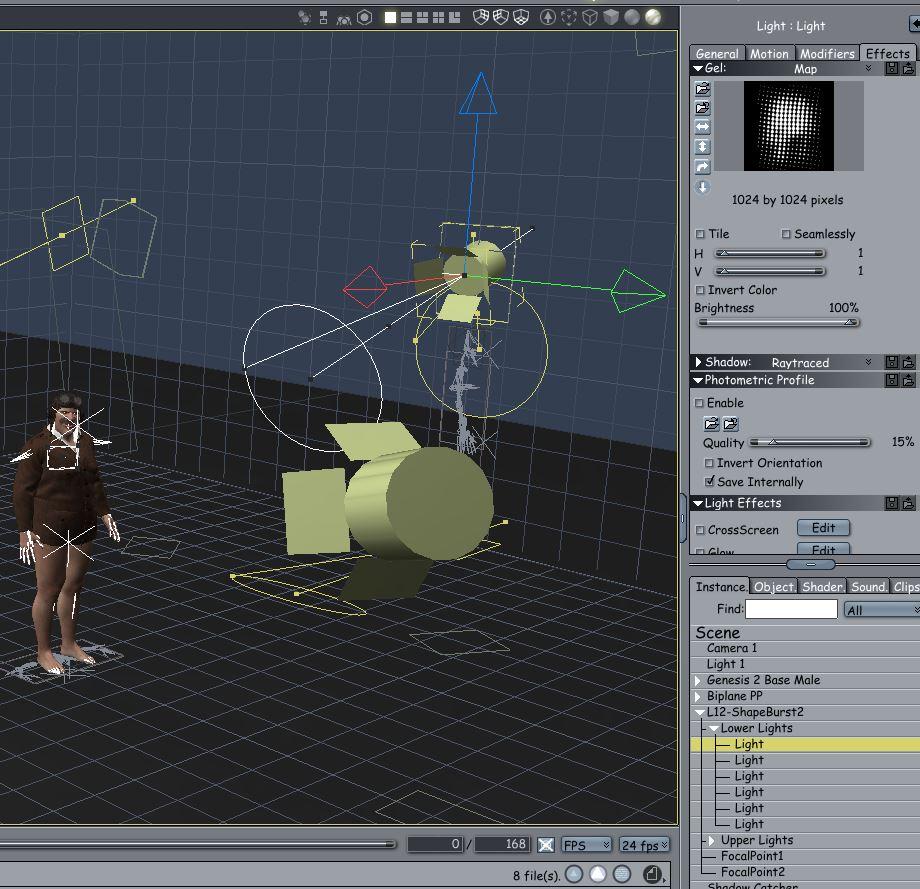920x889 pixels.
Task: Expand Biplane PP tree node
Action: [698, 697]
